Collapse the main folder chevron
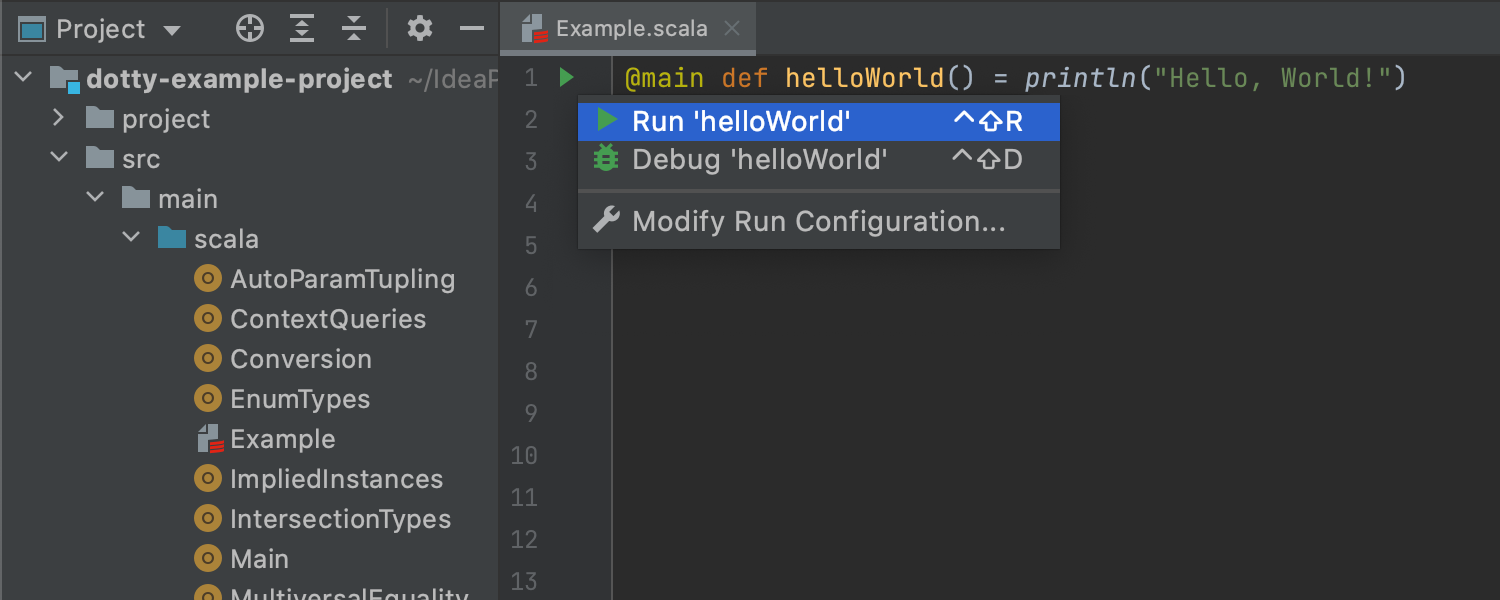This screenshot has width=1500, height=600. 96,198
